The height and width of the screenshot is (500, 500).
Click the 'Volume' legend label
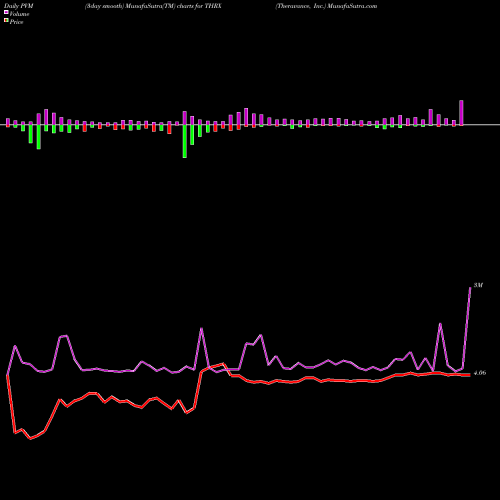[x=19, y=14]
